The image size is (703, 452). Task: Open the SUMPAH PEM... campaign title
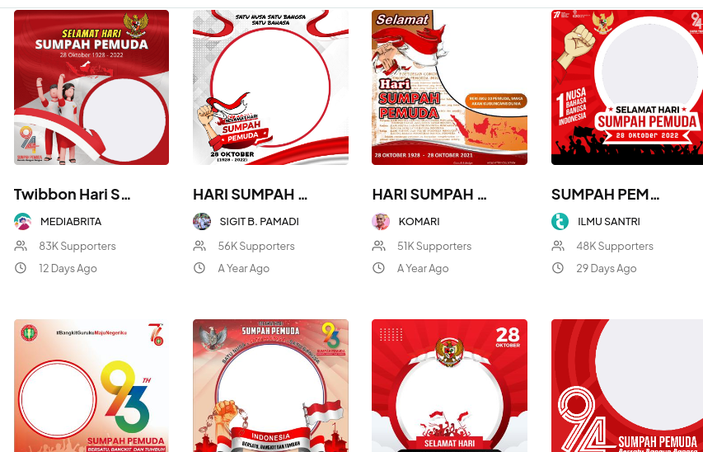(x=605, y=194)
